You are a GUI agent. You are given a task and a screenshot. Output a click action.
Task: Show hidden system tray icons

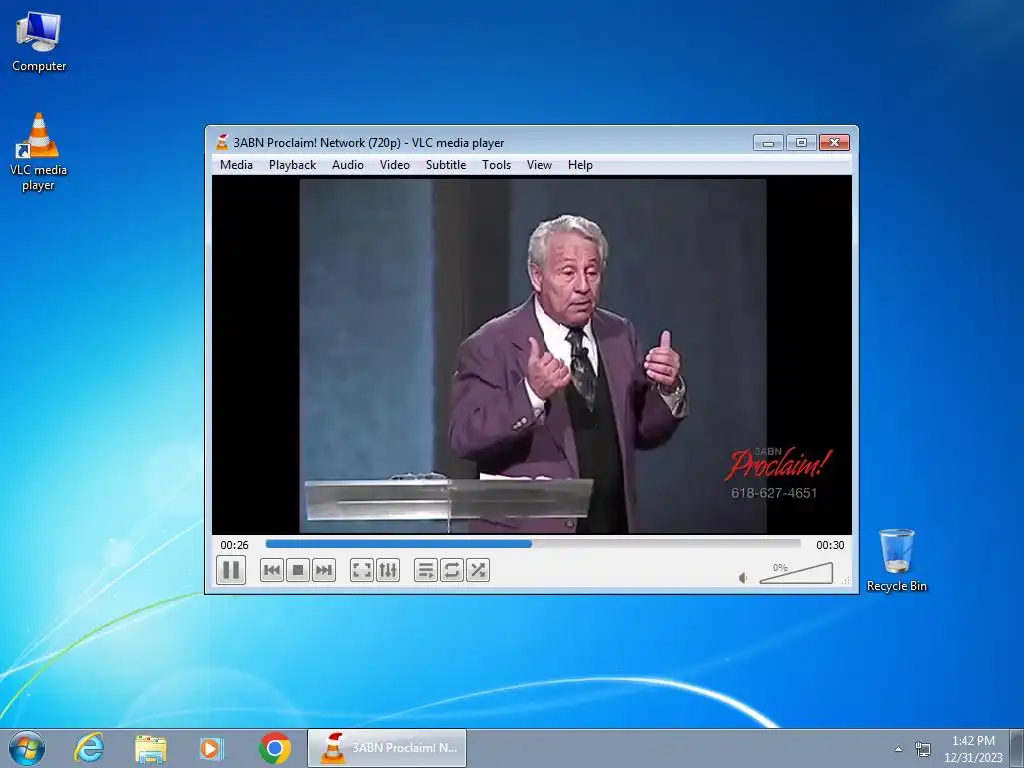(x=899, y=749)
